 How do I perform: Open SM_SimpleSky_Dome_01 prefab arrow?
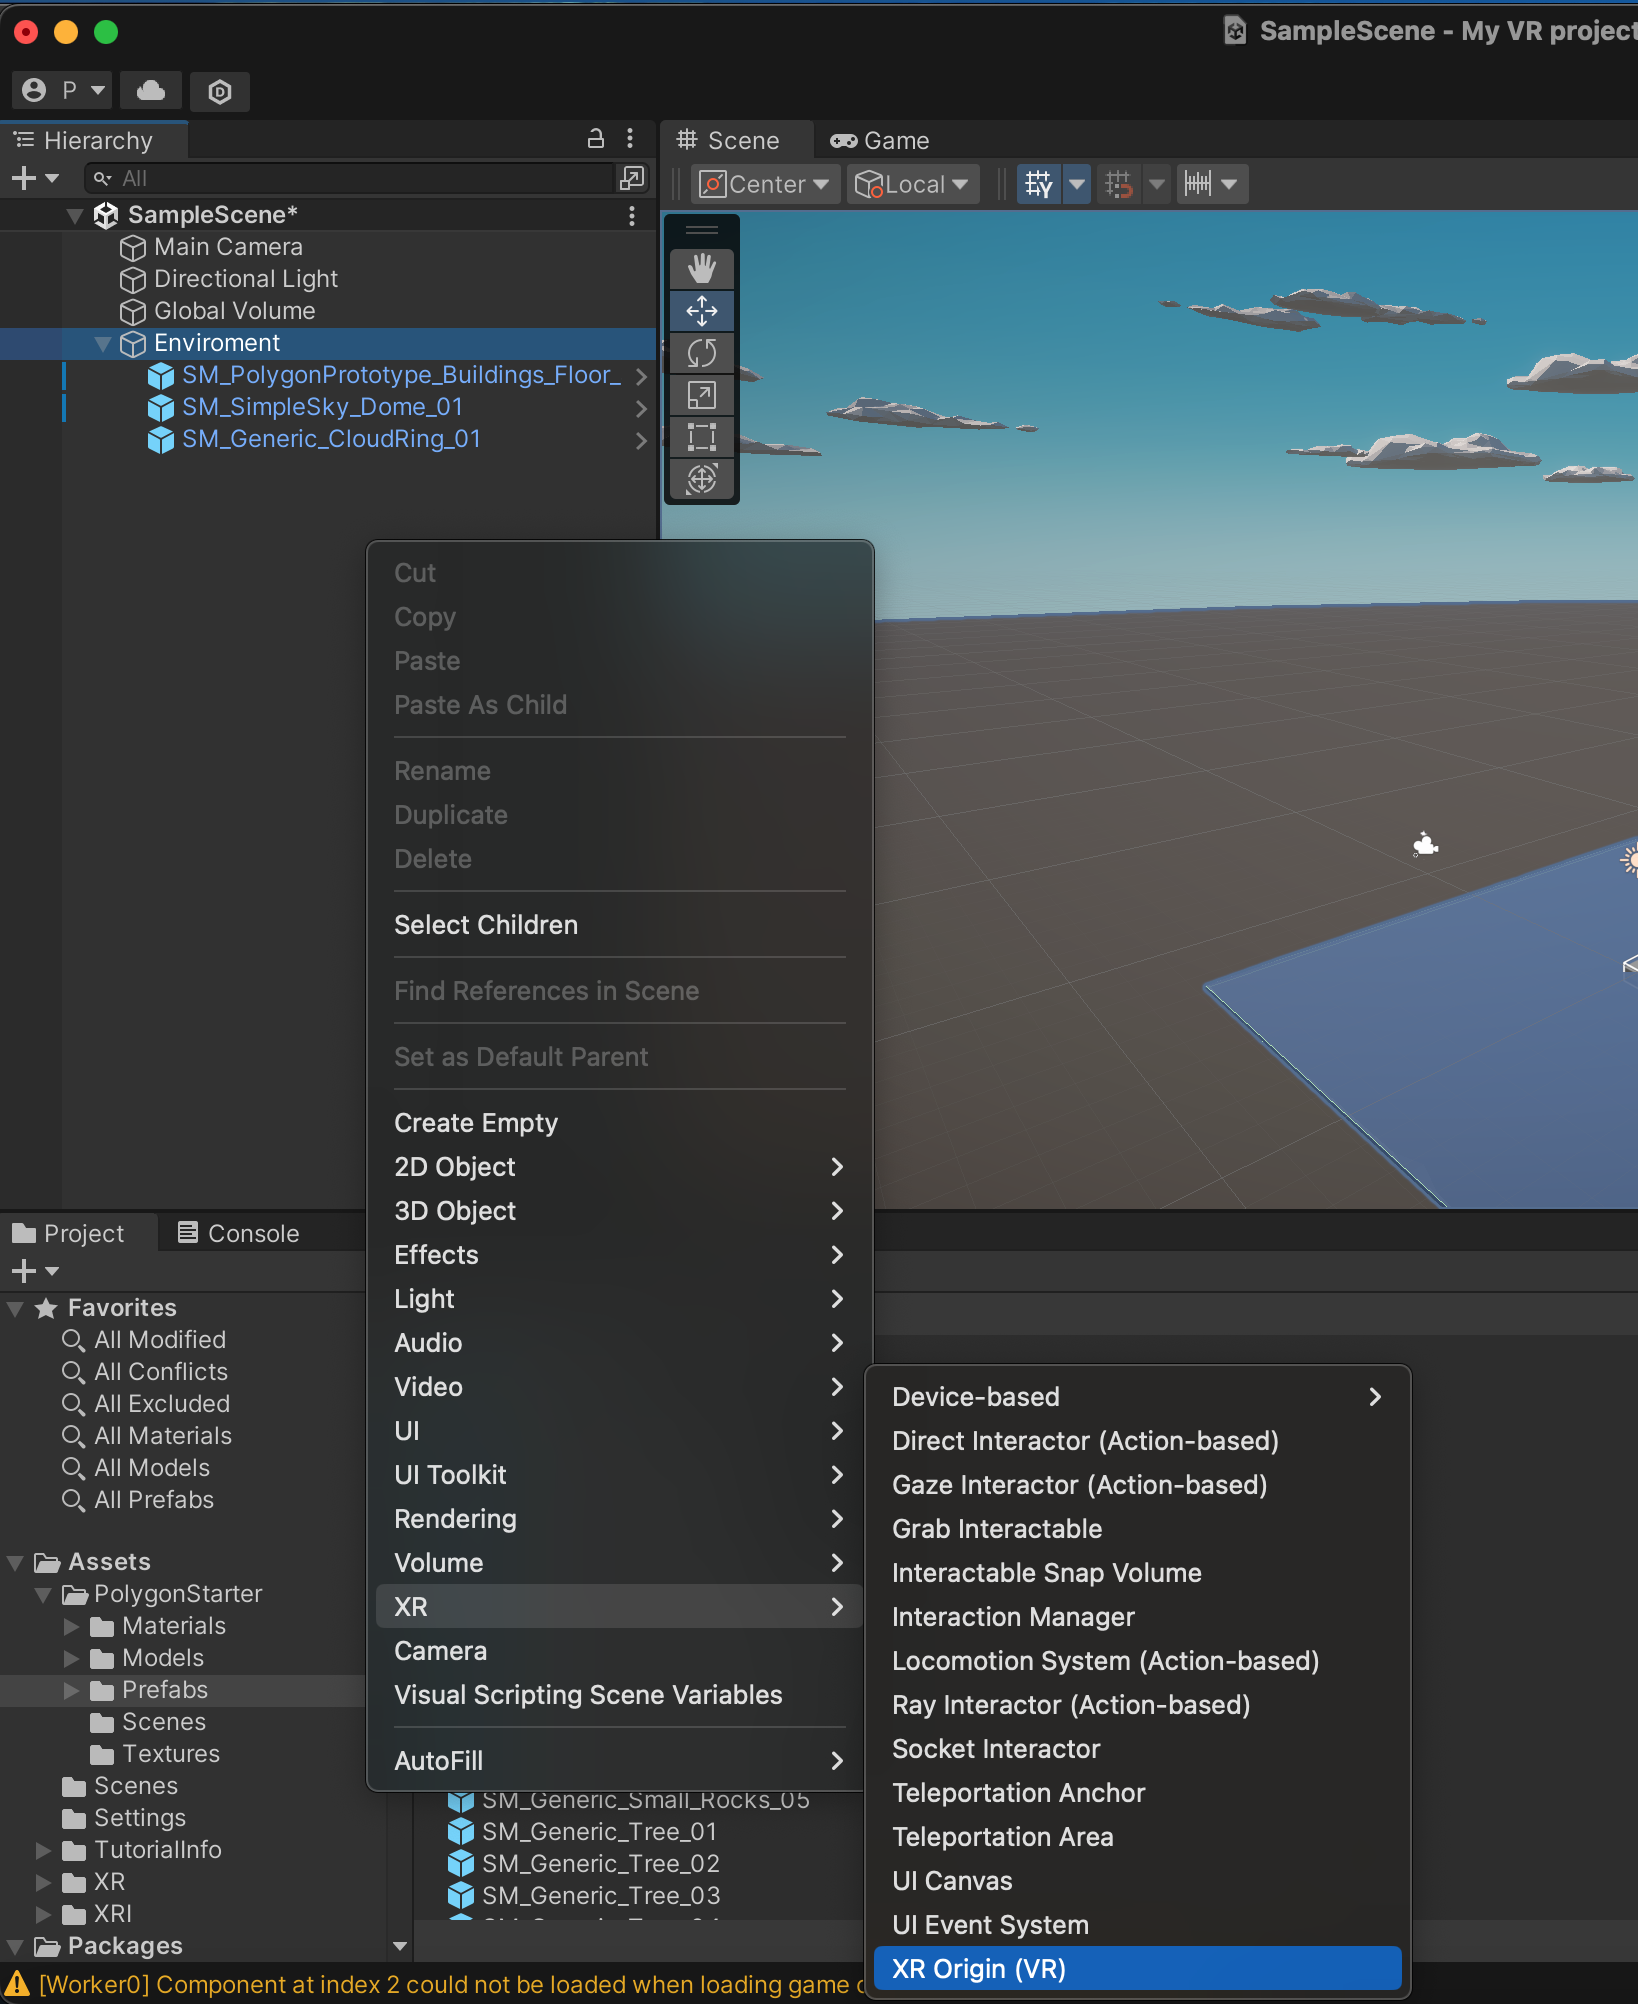tap(641, 408)
